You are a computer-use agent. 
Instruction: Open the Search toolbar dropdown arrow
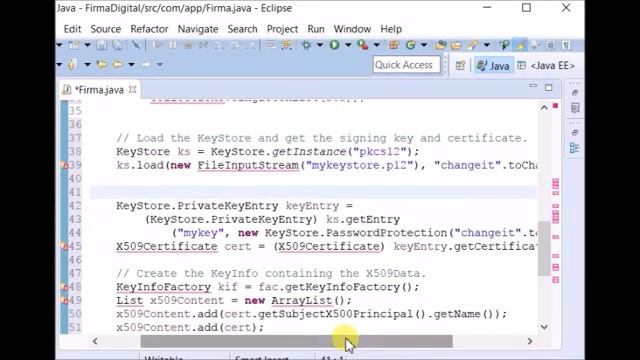point(487,45)
